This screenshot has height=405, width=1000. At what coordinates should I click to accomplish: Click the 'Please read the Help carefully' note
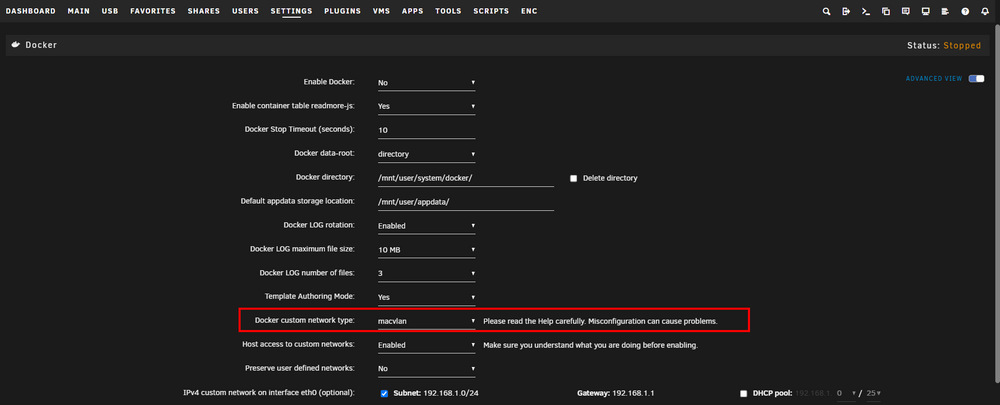coord(600,321)
